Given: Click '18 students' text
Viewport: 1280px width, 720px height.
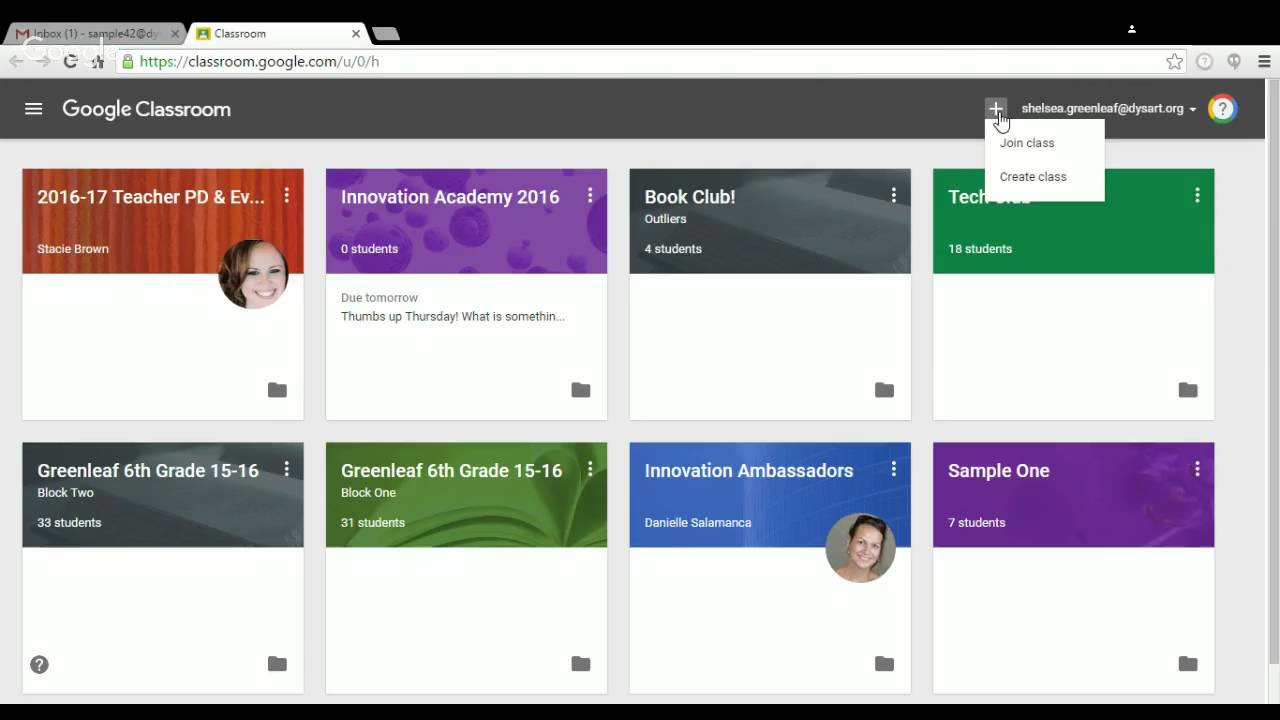Looking at the screenshot, I should pyautogui.click(x=980, y=249).
